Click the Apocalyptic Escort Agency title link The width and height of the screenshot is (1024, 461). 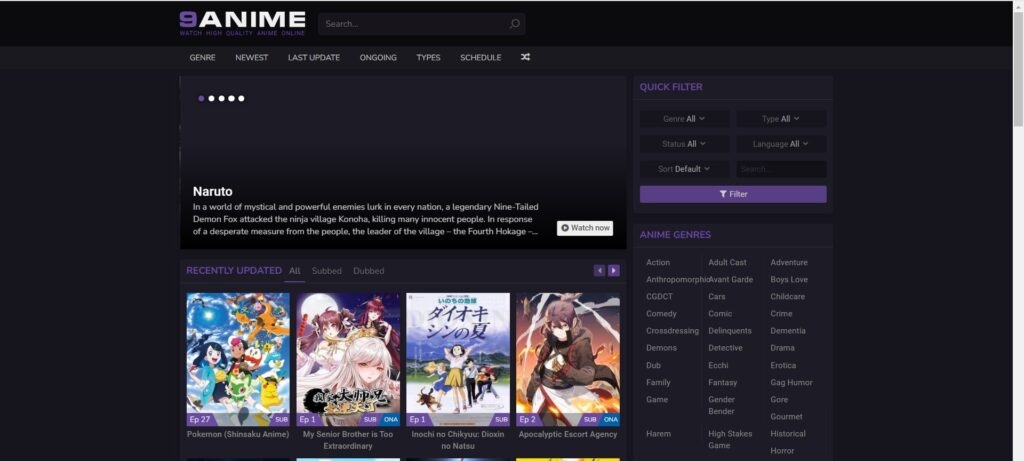click(568, 434)
